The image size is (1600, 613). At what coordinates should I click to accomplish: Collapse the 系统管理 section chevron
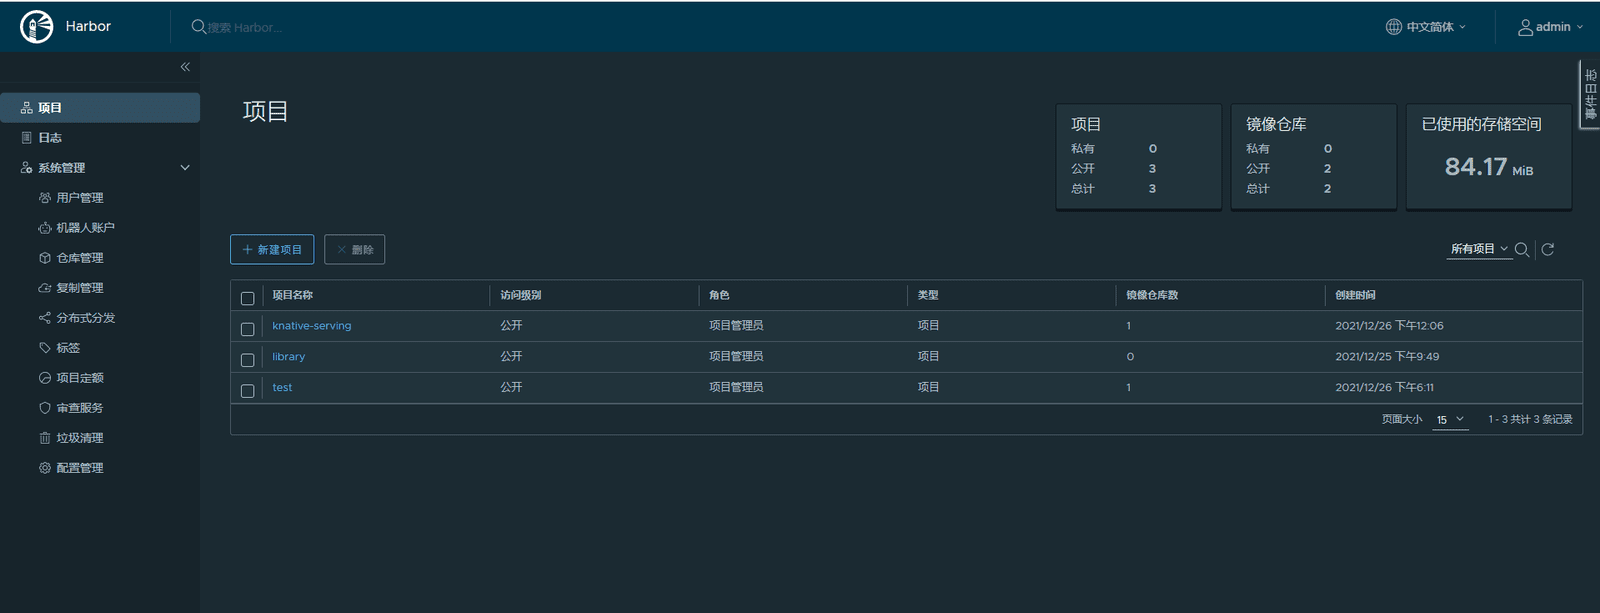[185, 168]
